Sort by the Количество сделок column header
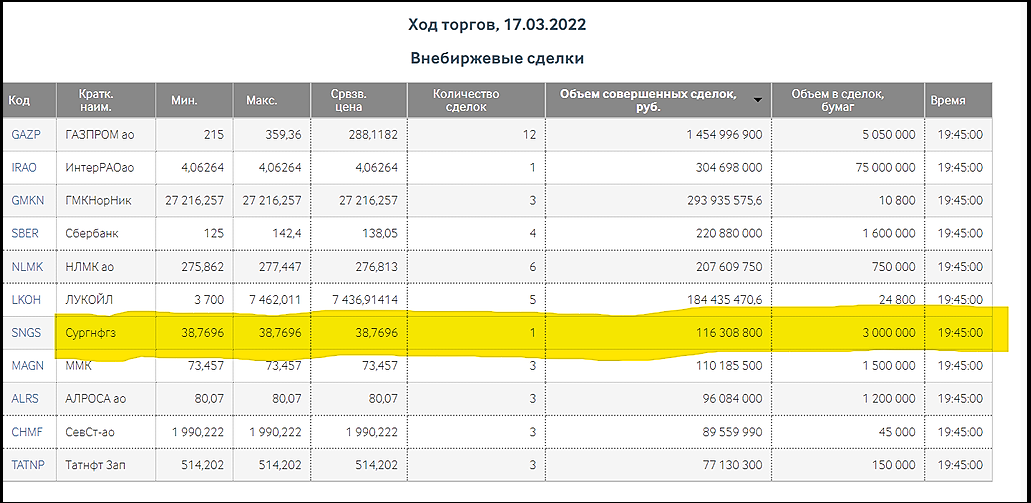 [476, 101]
